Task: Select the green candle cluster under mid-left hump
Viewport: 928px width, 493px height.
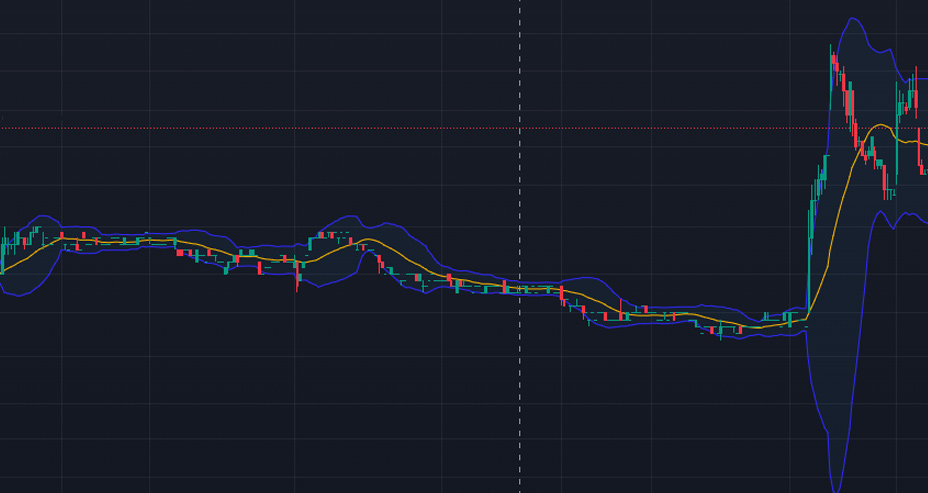Action: click(325, 237)
